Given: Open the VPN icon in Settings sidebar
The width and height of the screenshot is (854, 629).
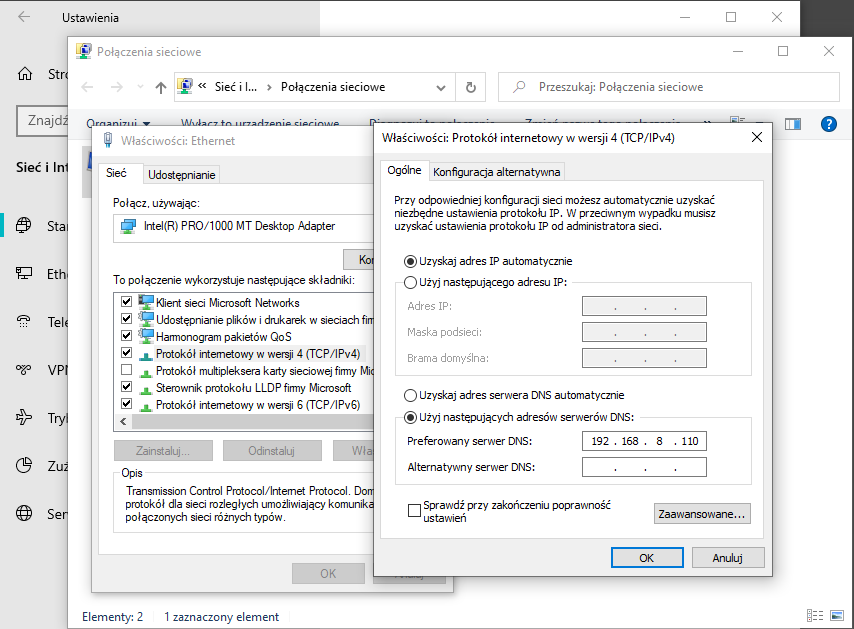Looking at the screenshot, I should coord(24,370).
